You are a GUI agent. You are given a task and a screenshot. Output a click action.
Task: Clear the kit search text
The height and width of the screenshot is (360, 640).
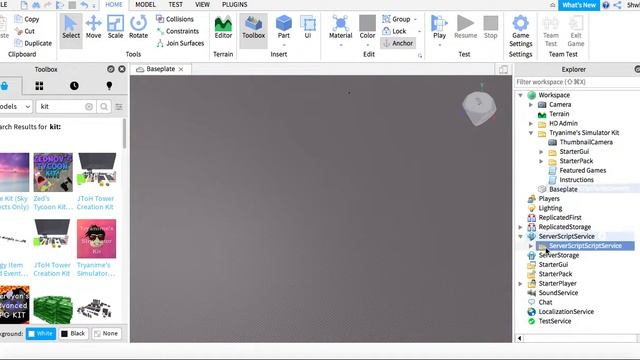click(x=89, y=107)
